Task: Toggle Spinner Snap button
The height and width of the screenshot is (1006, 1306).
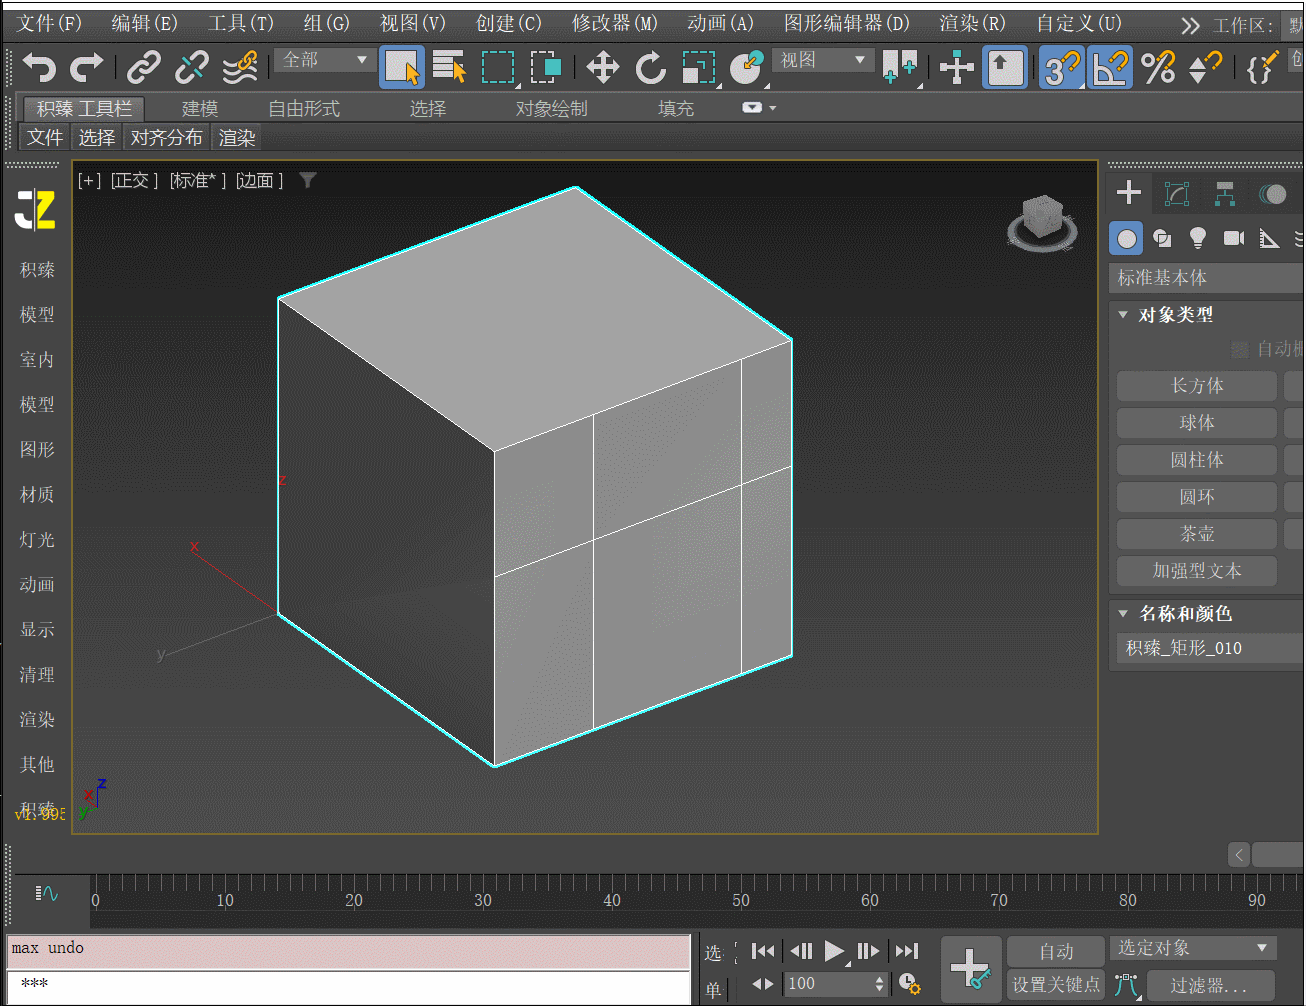Action: pyautogui.click(x=1206, y=68)
